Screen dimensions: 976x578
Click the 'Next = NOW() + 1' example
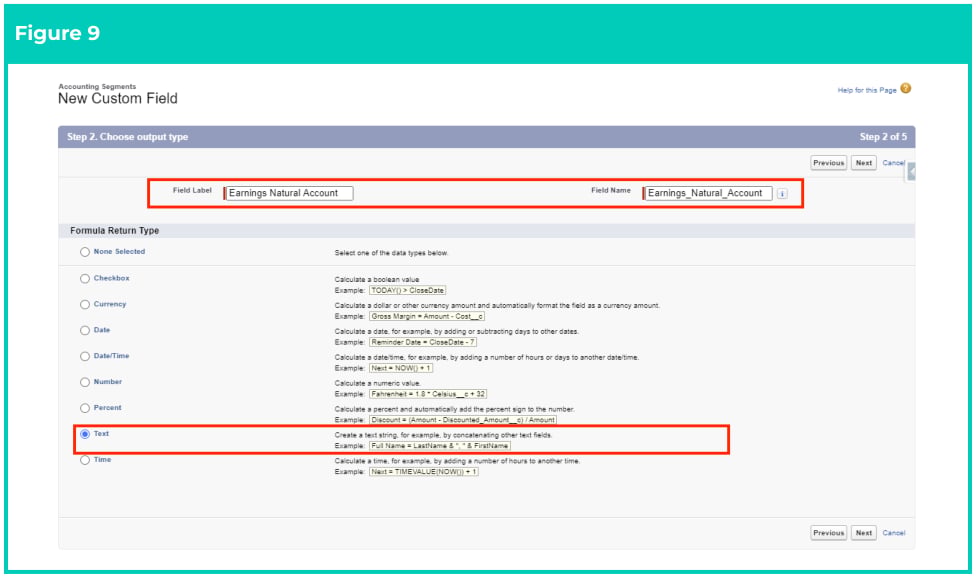401,368
